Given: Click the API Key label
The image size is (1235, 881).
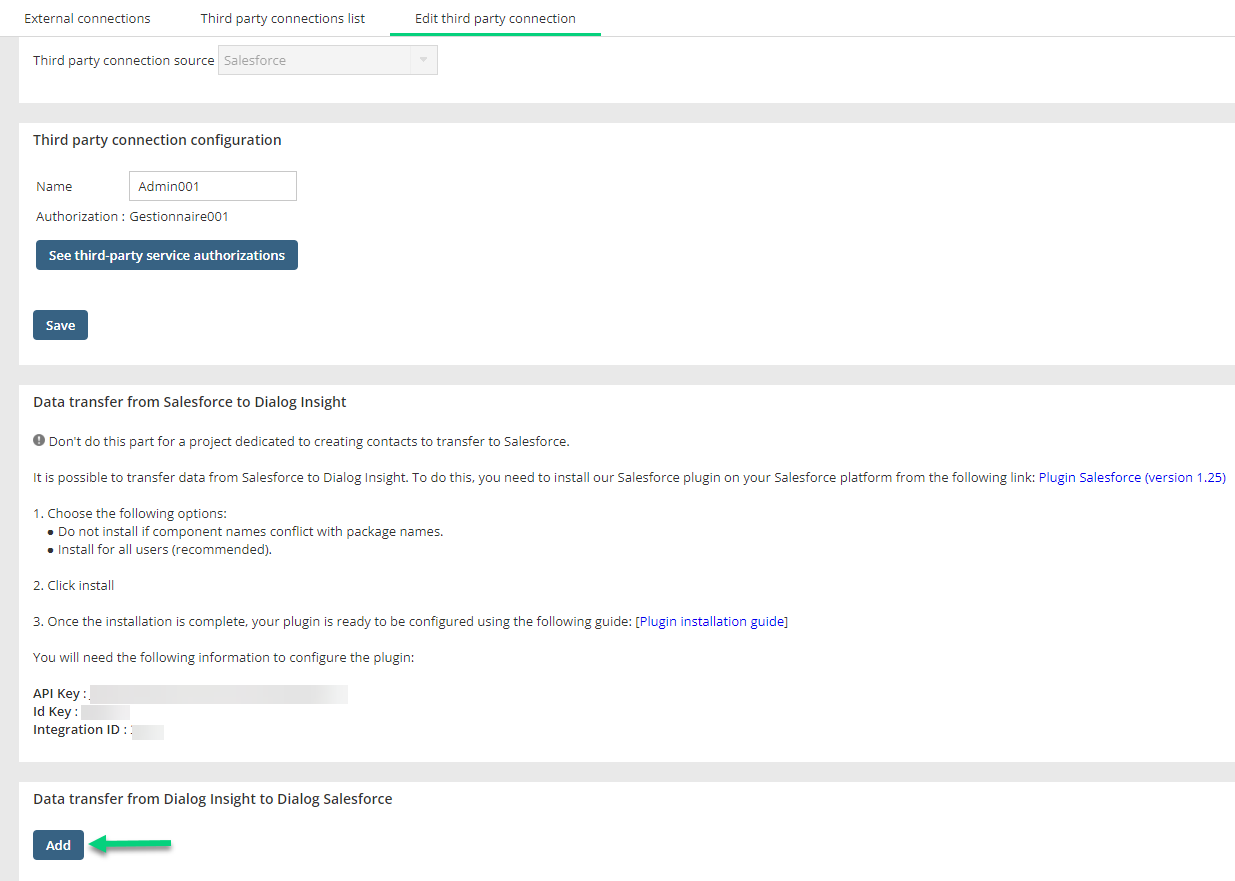Looking at the screenshot, I should click(x=59, y=694).
